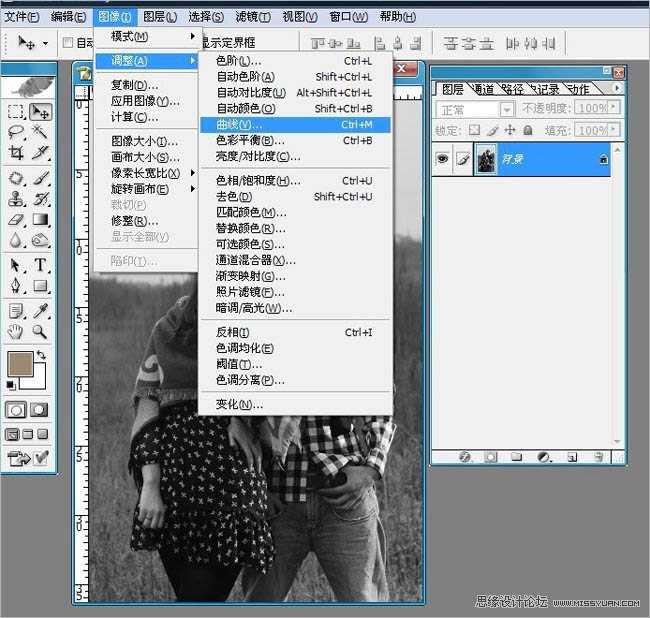Choose 曲线(V) Curves menu item
This screenshot has height=618, width=650.
click(x=295, y=125)
